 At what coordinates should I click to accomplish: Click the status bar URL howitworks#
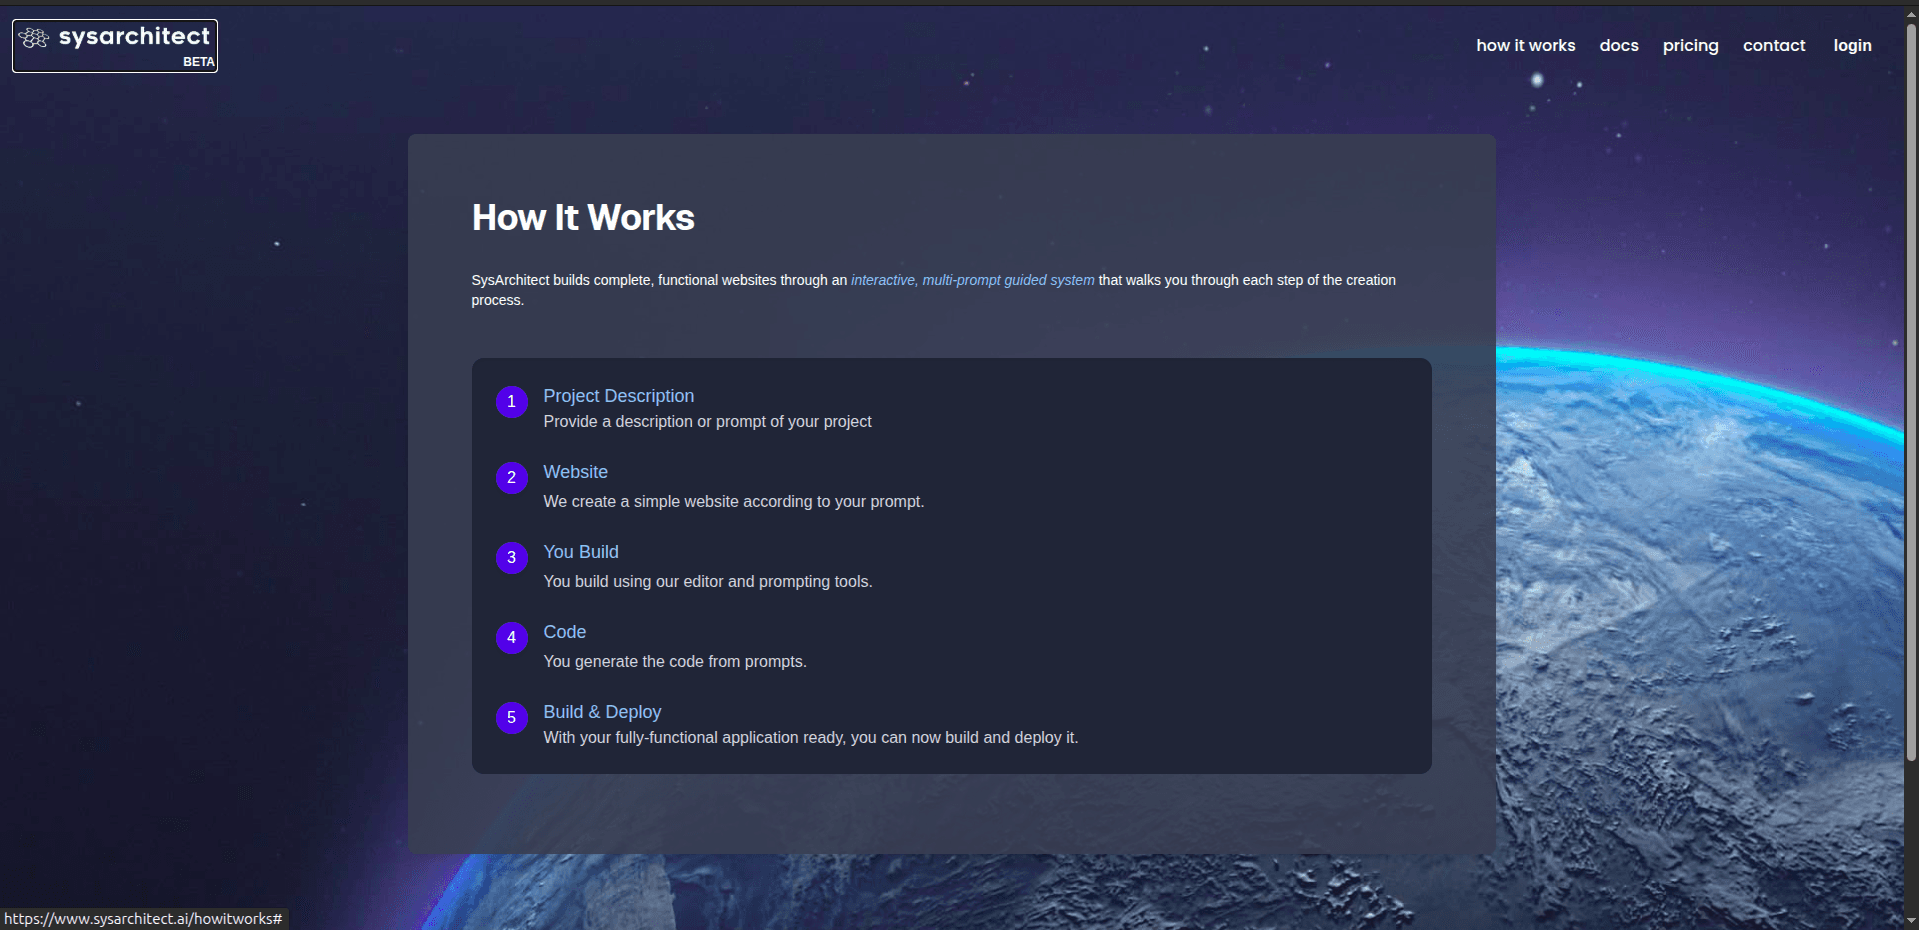click(143, 919)
